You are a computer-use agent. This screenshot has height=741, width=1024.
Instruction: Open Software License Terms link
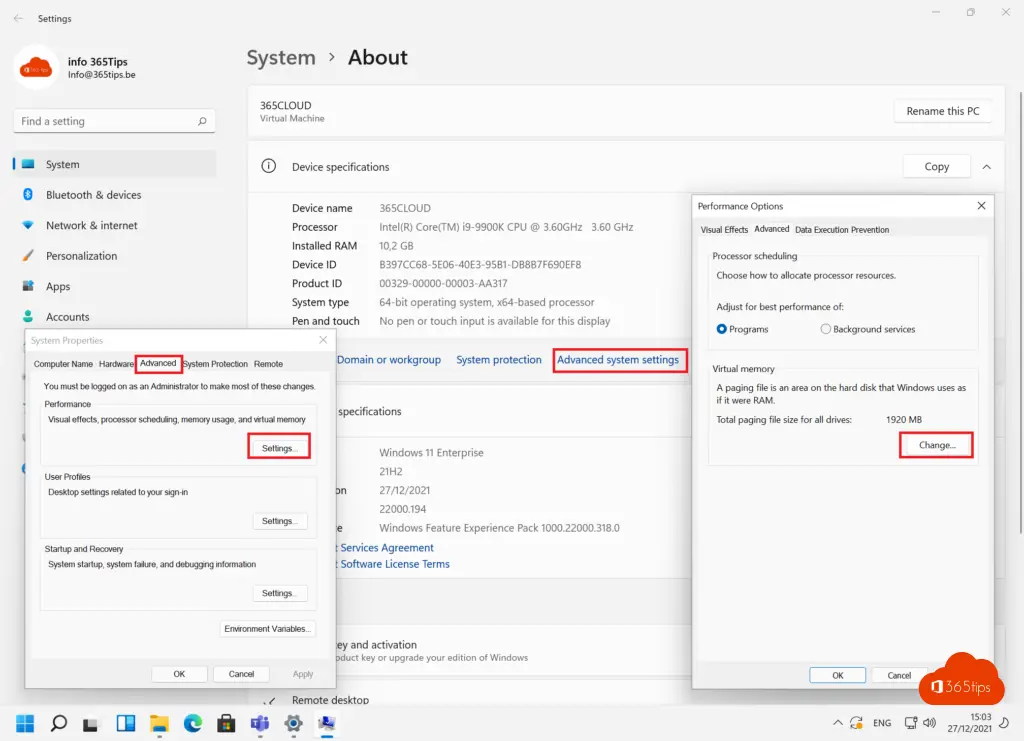tap(394, 564)
